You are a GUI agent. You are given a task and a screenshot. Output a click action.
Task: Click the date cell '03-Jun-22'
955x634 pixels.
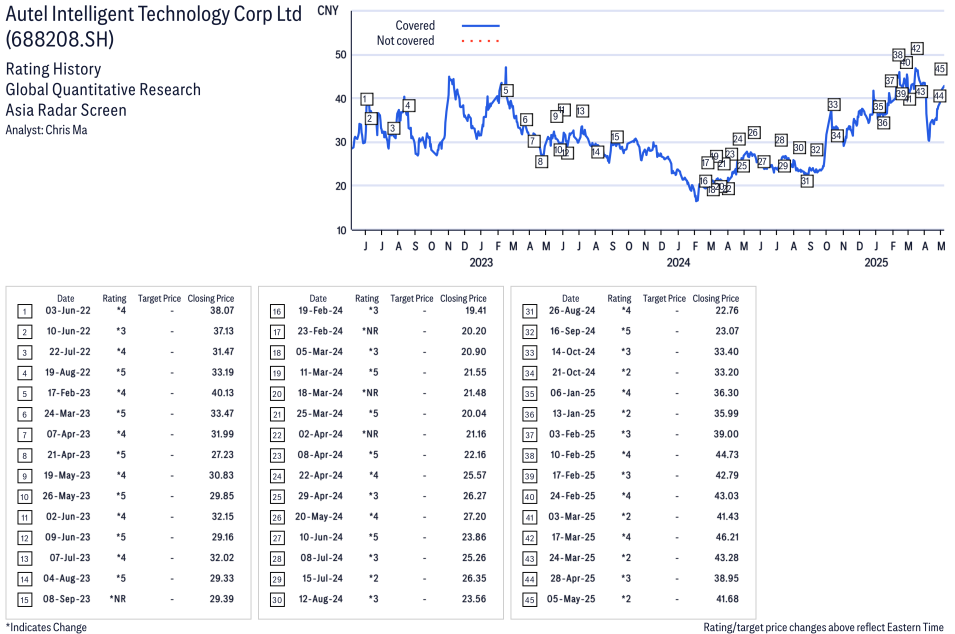[x=68, y=311]
